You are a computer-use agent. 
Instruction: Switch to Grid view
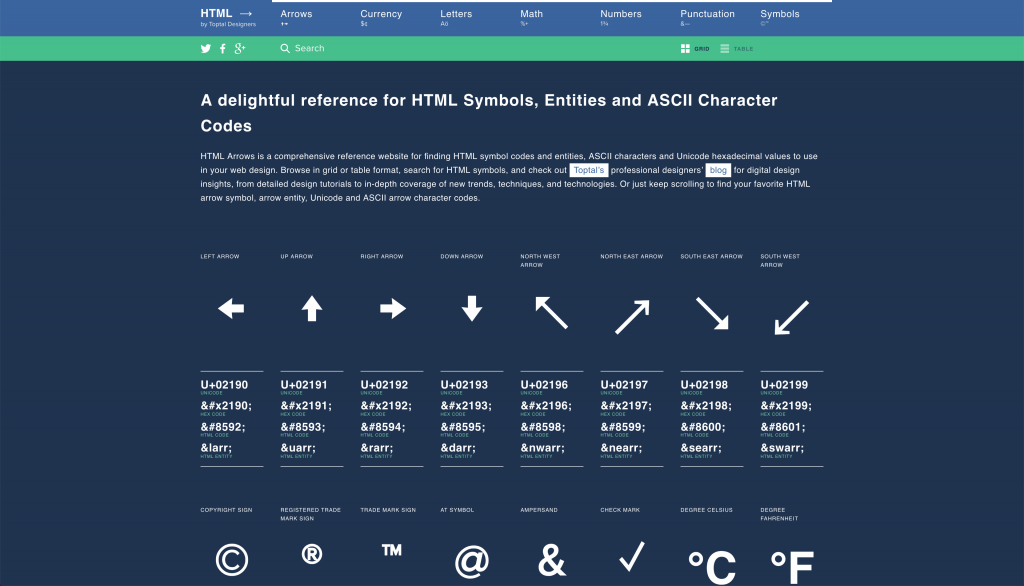pos(695,49)
